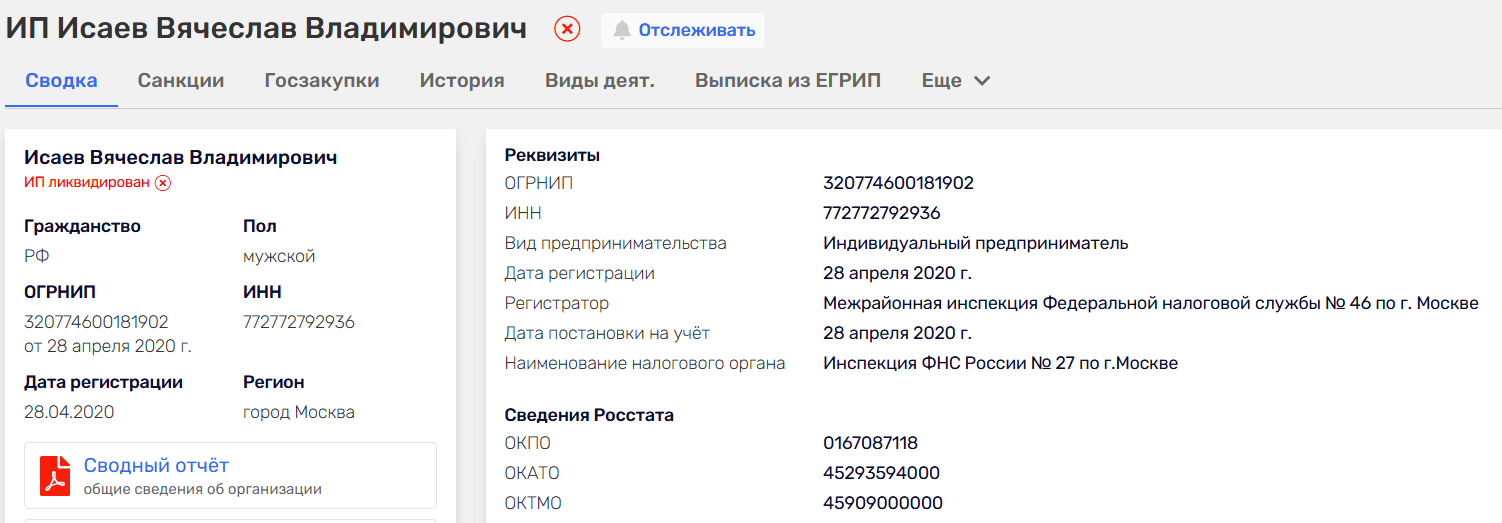Click the chevron arrow next to Еще
This screenshot has width=1502, height=523.
click(982, 81)
